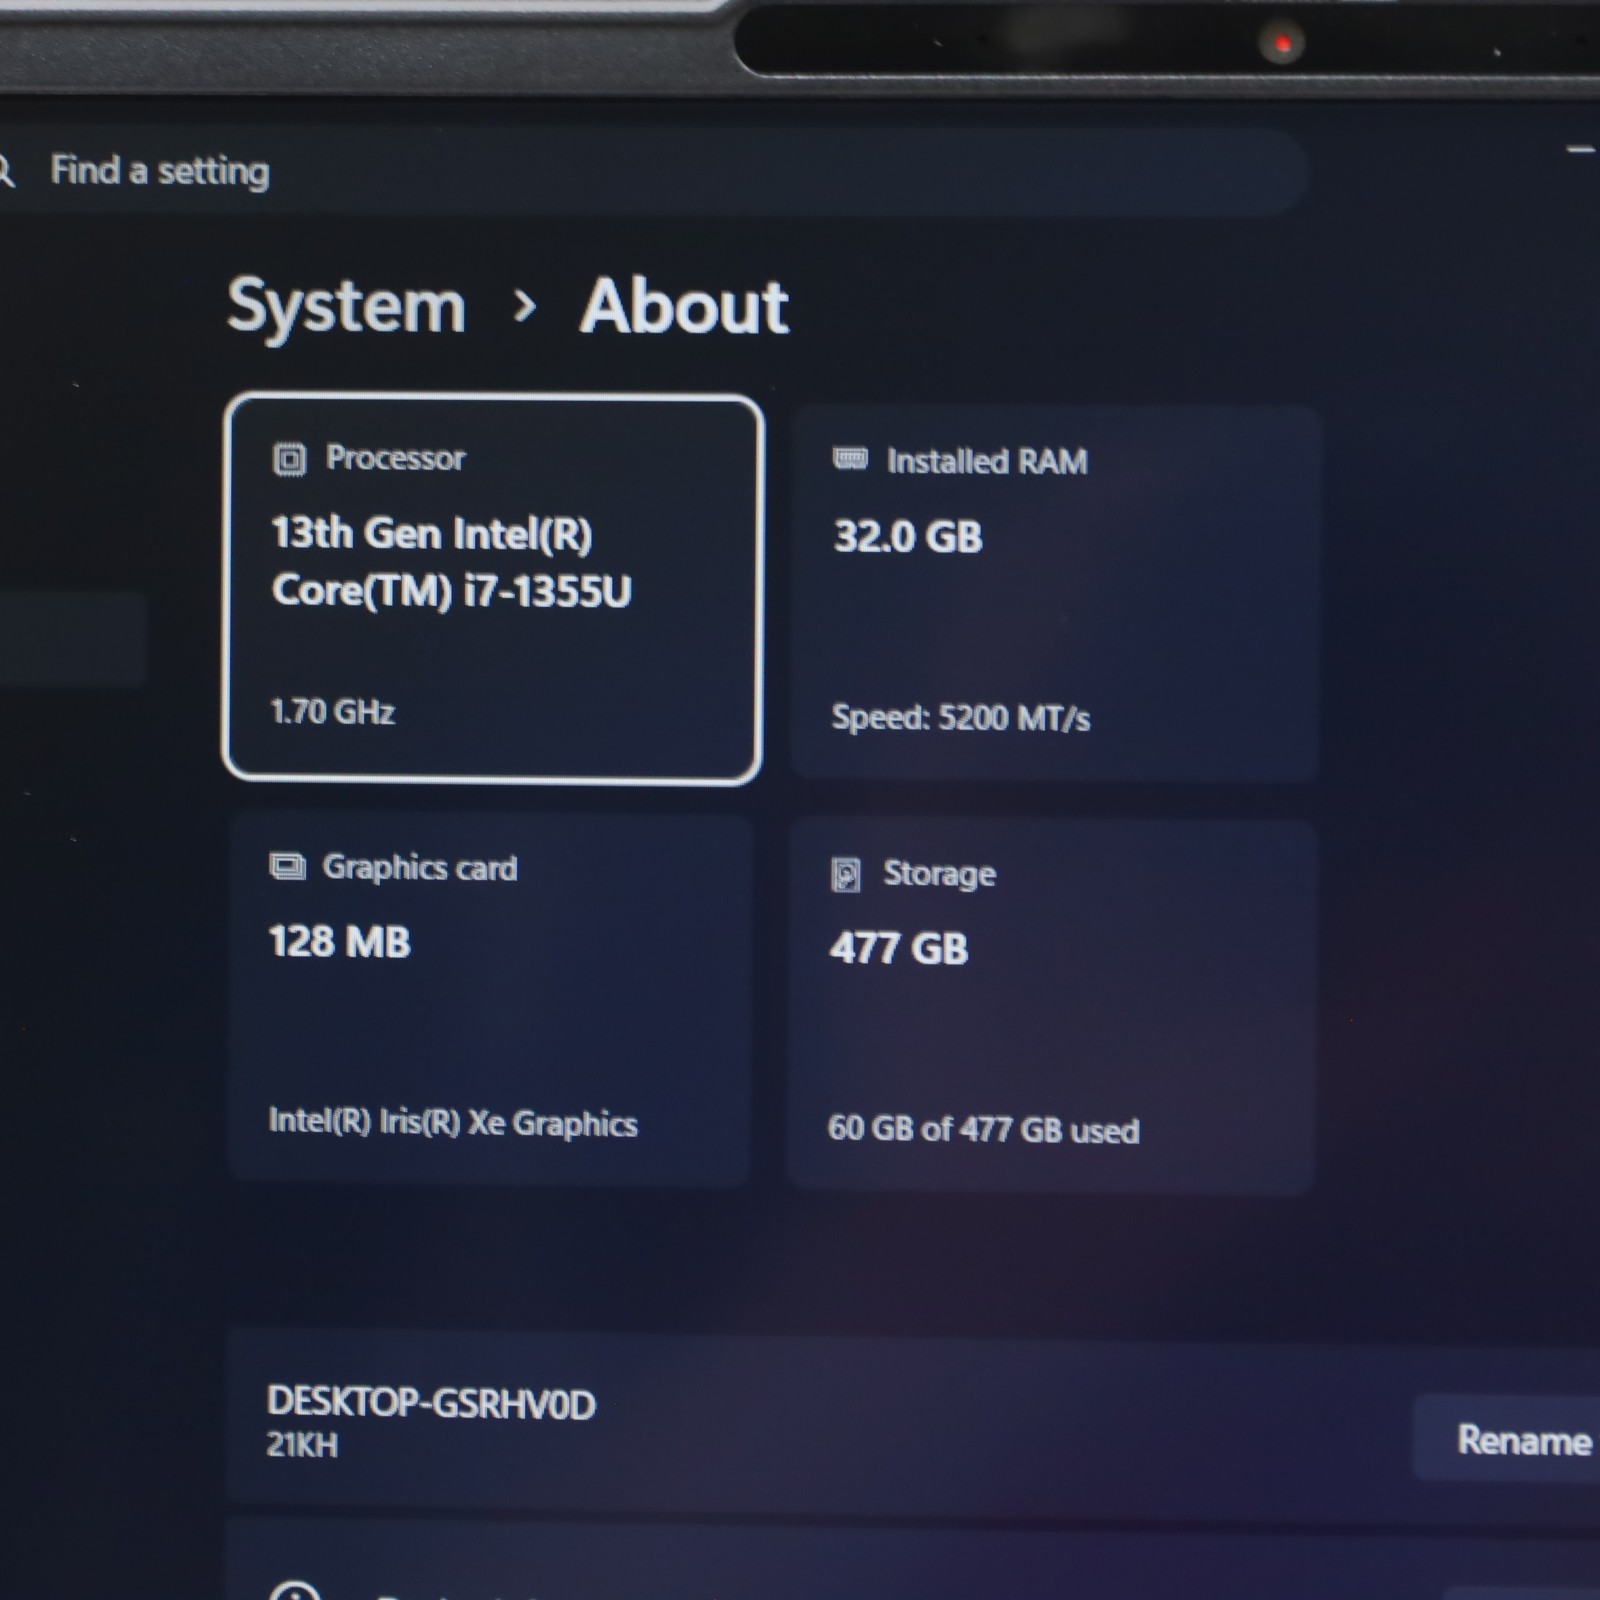This screenshot has width=1600, height=1600.
Task: Click the 32.0 GB RAM value
Action: click(x=908, y=537)
